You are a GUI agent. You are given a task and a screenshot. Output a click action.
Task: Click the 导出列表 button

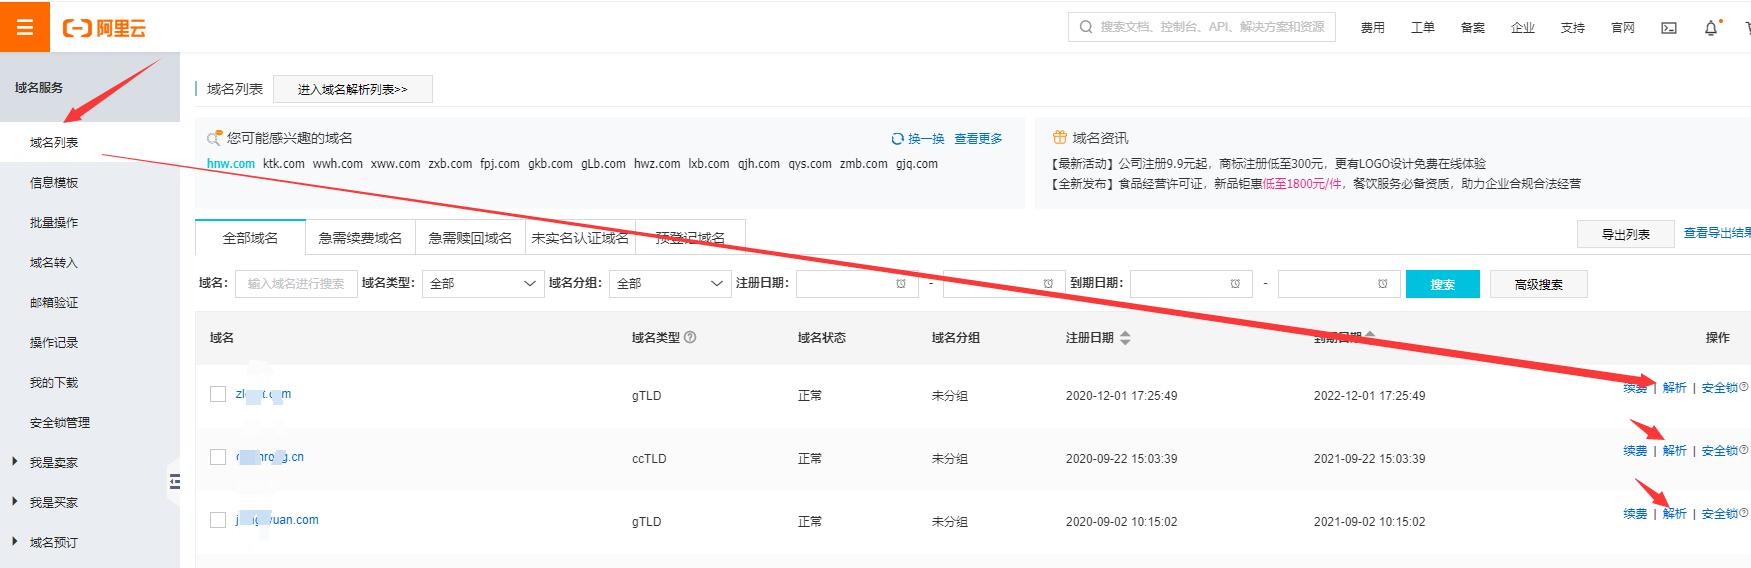tap(1626, 234)
